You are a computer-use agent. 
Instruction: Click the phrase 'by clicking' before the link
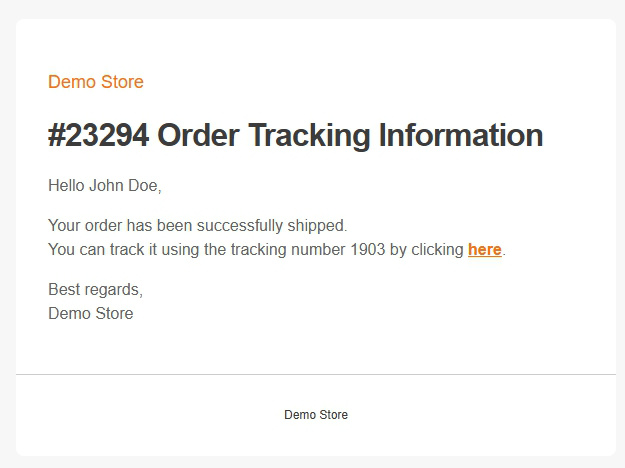[426, 250]
